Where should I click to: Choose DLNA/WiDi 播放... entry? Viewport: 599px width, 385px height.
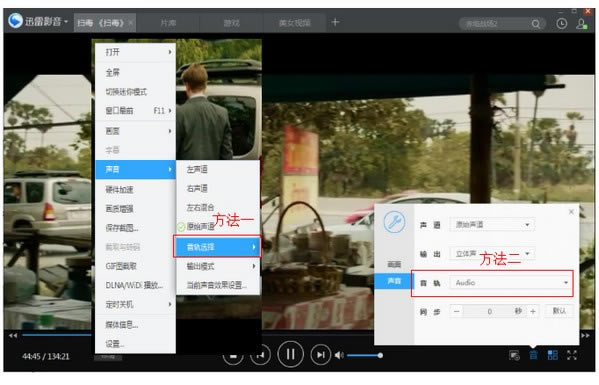pyautogui.click(x=135, y=285)
